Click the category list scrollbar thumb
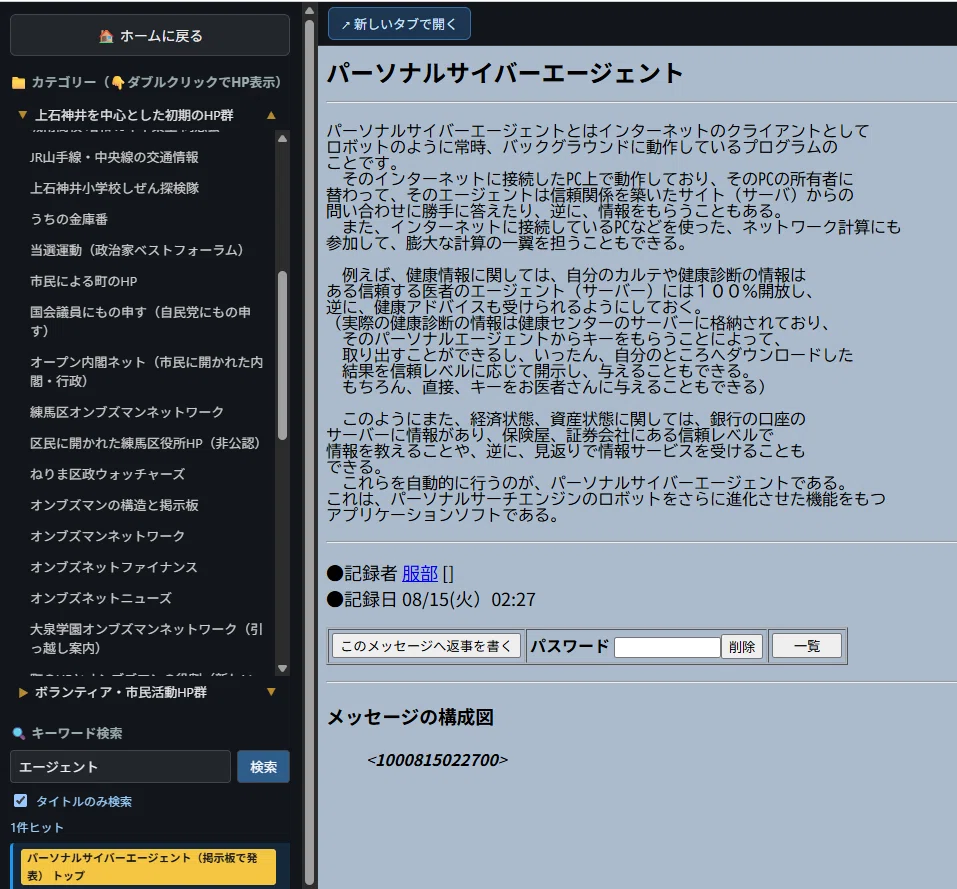This screenshot has width=957, height=889. coord(282,355)
